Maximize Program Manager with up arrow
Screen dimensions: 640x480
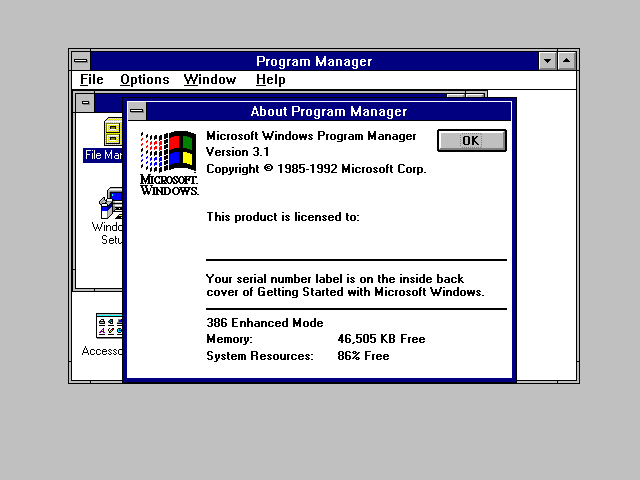click(567, 61)
